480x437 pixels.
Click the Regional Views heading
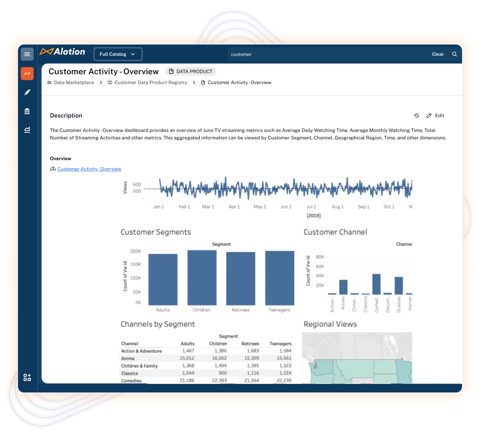[x=330, y=324]
